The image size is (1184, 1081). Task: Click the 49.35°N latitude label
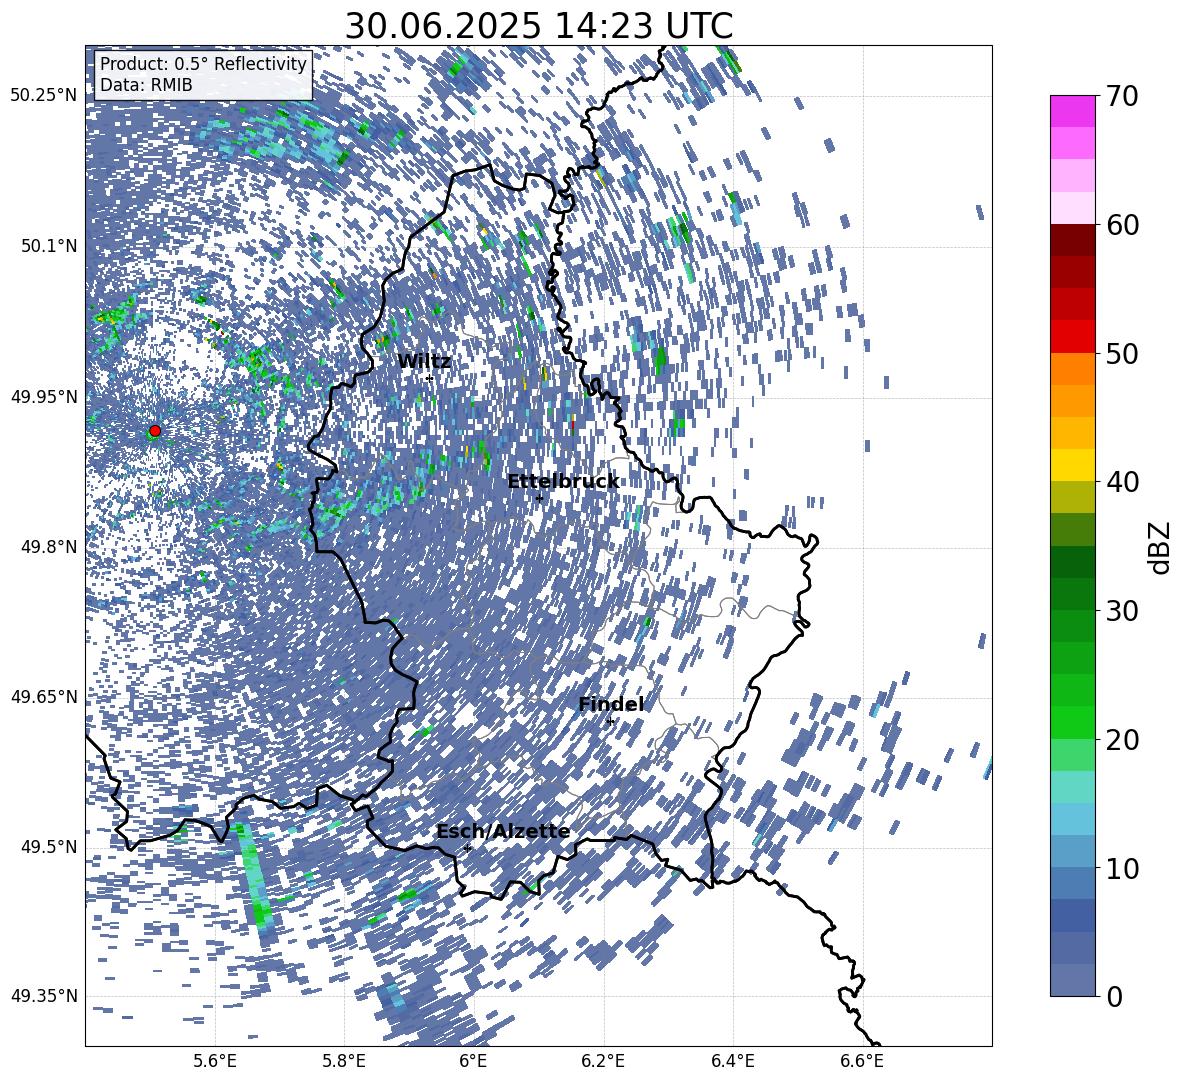(x=45, y=996)
